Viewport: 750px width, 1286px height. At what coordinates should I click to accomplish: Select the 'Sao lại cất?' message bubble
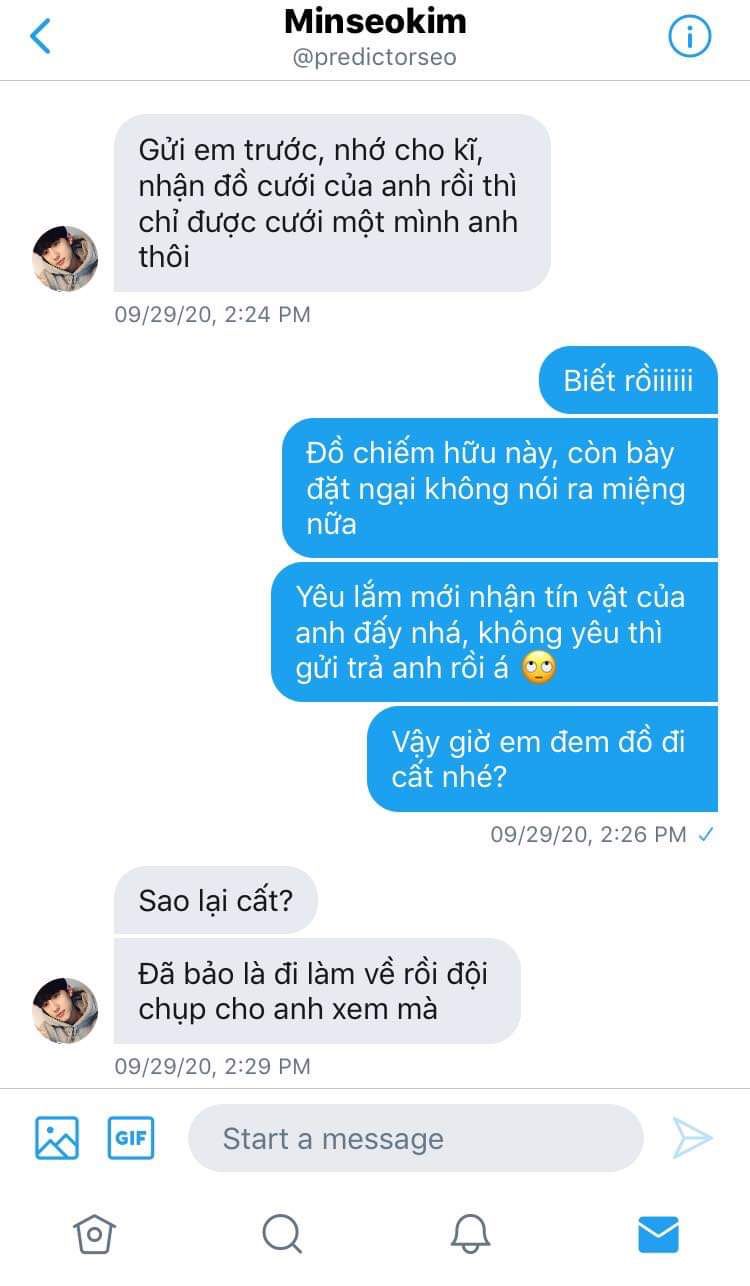coord(216,900)
